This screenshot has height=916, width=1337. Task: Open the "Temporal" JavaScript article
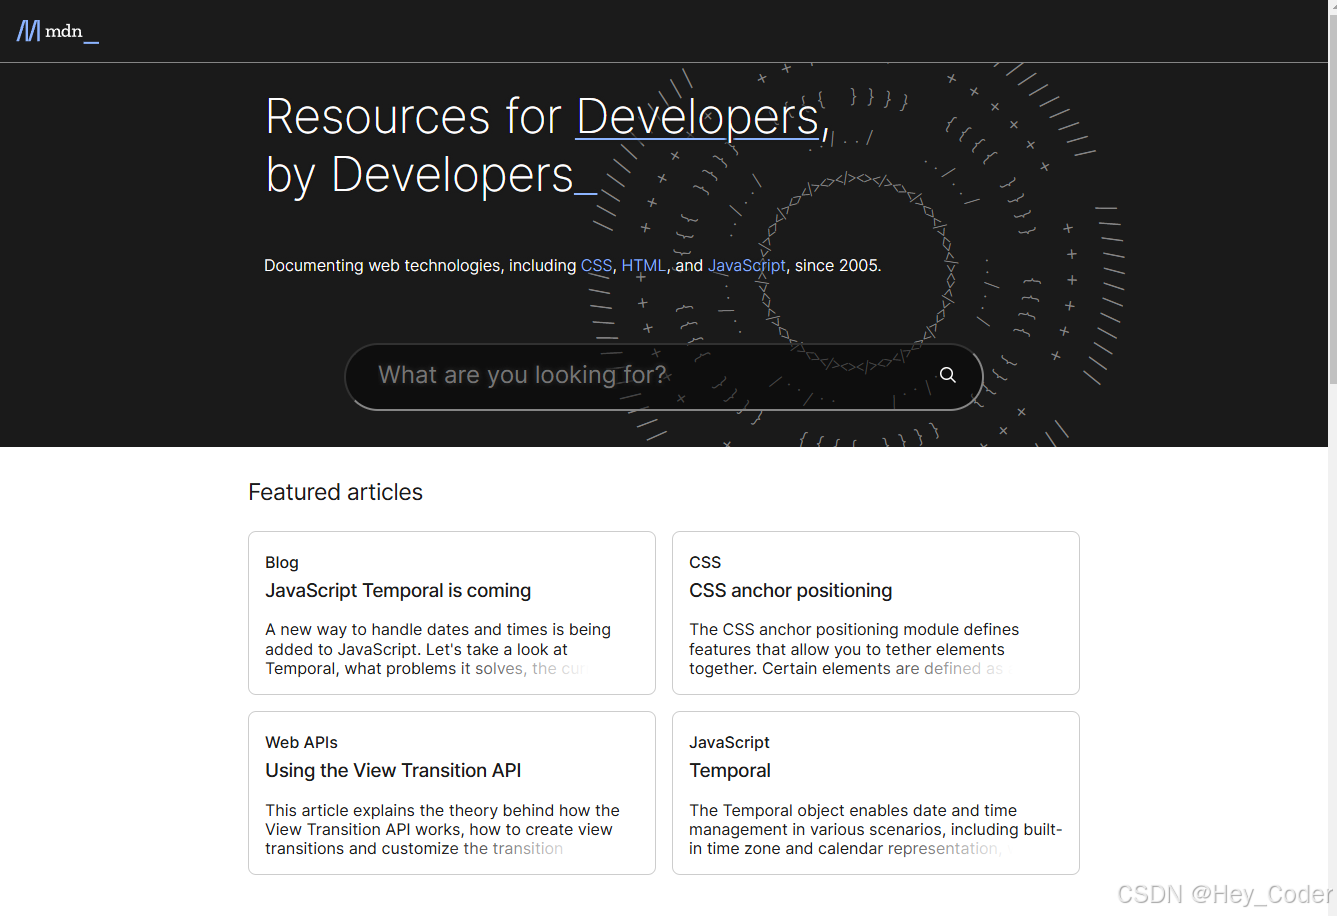[x=730, y=771]
